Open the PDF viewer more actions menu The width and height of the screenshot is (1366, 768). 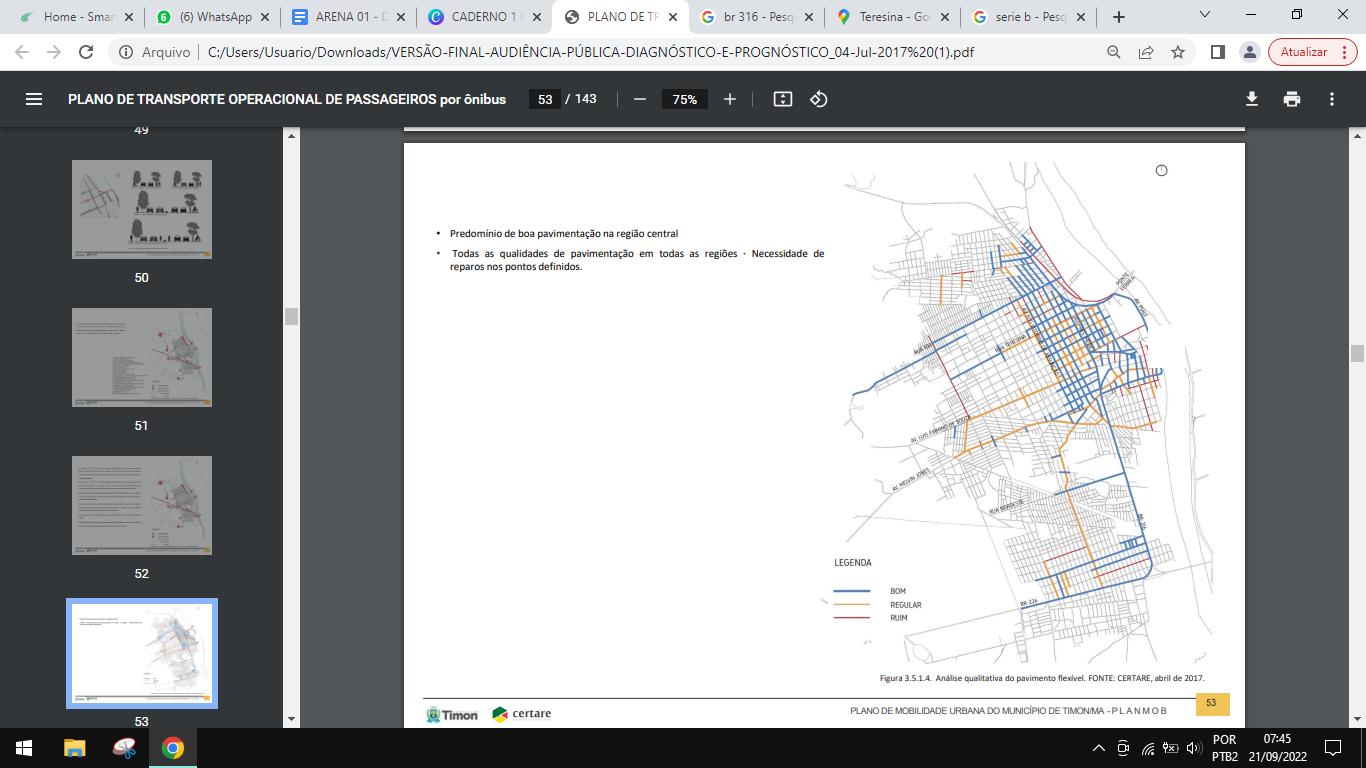point(1332,99)
